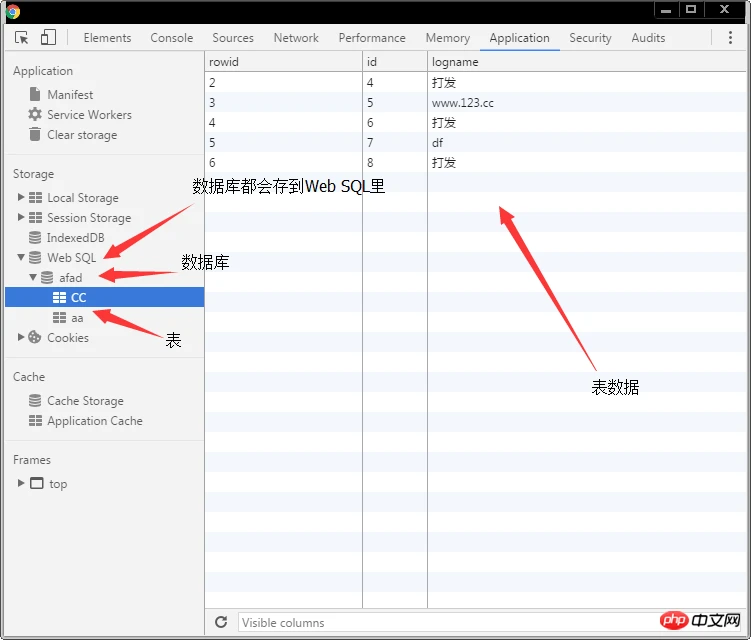This screenshot has height=640, width=751.
Task: Click the IndexedDB database icon
Action: tap(35, 238)
